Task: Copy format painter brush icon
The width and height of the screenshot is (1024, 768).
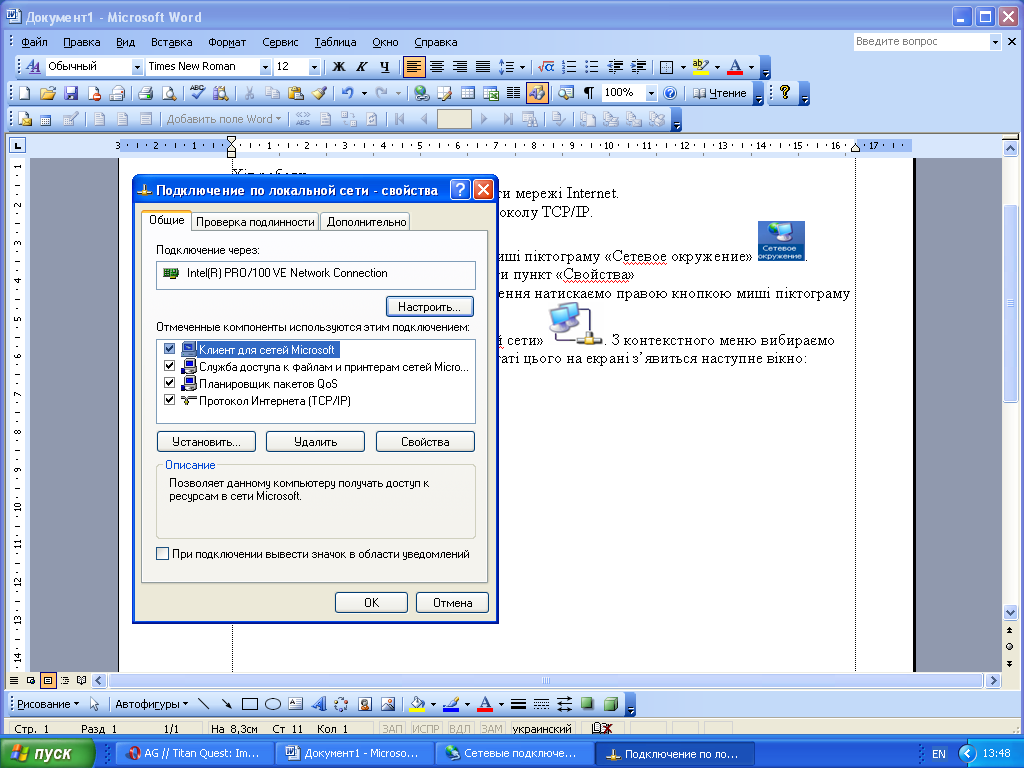Action: pos(319,93)
